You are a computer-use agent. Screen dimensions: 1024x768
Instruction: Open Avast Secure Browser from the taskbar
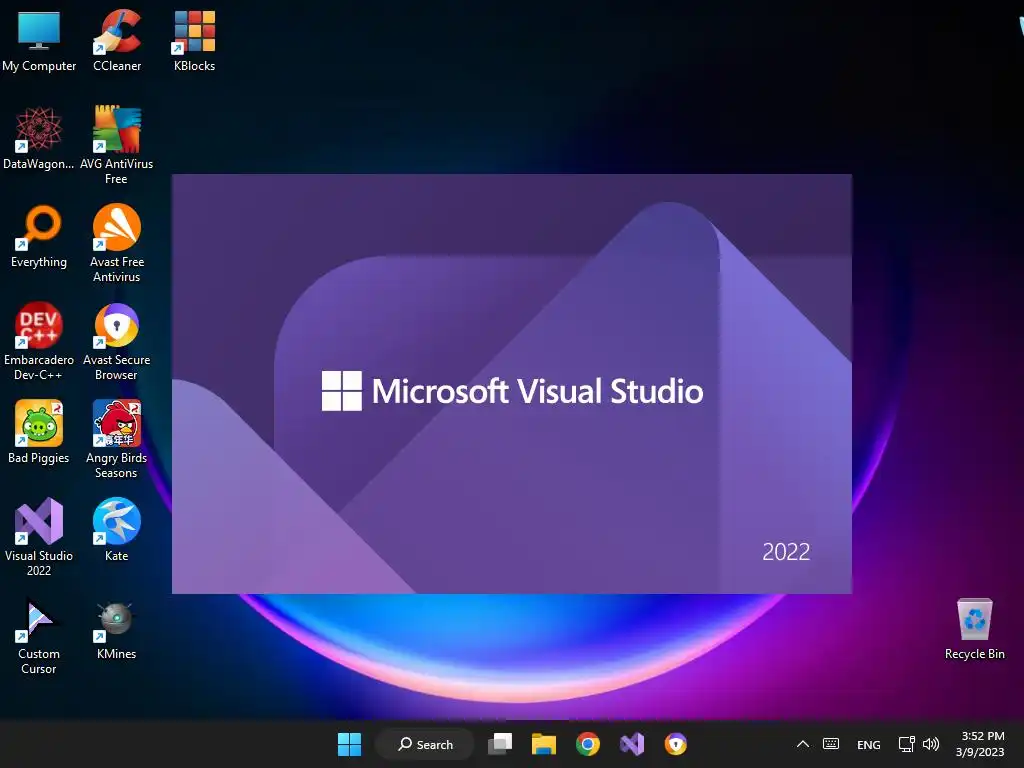click(675, 744)
